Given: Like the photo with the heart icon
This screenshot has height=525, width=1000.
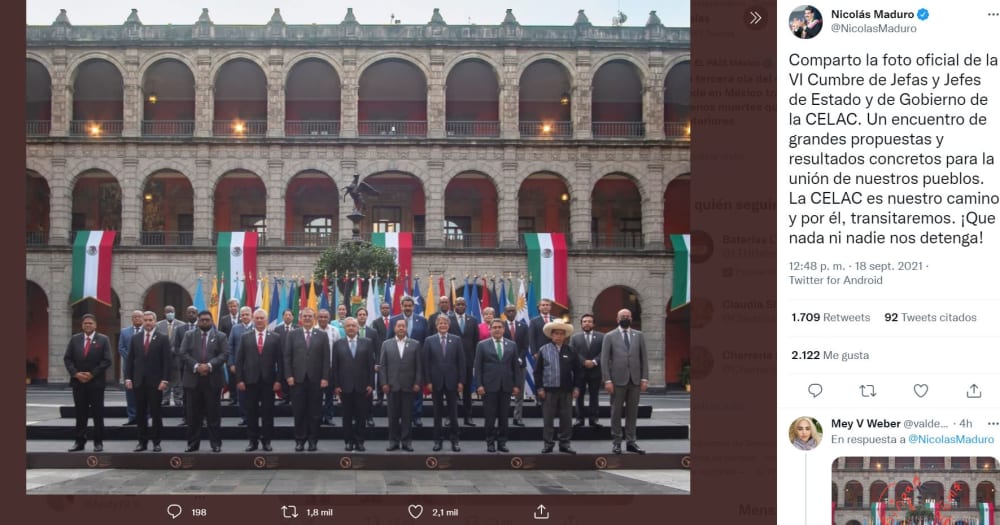Looking at the screenshot, I should [x=415, y=512].
